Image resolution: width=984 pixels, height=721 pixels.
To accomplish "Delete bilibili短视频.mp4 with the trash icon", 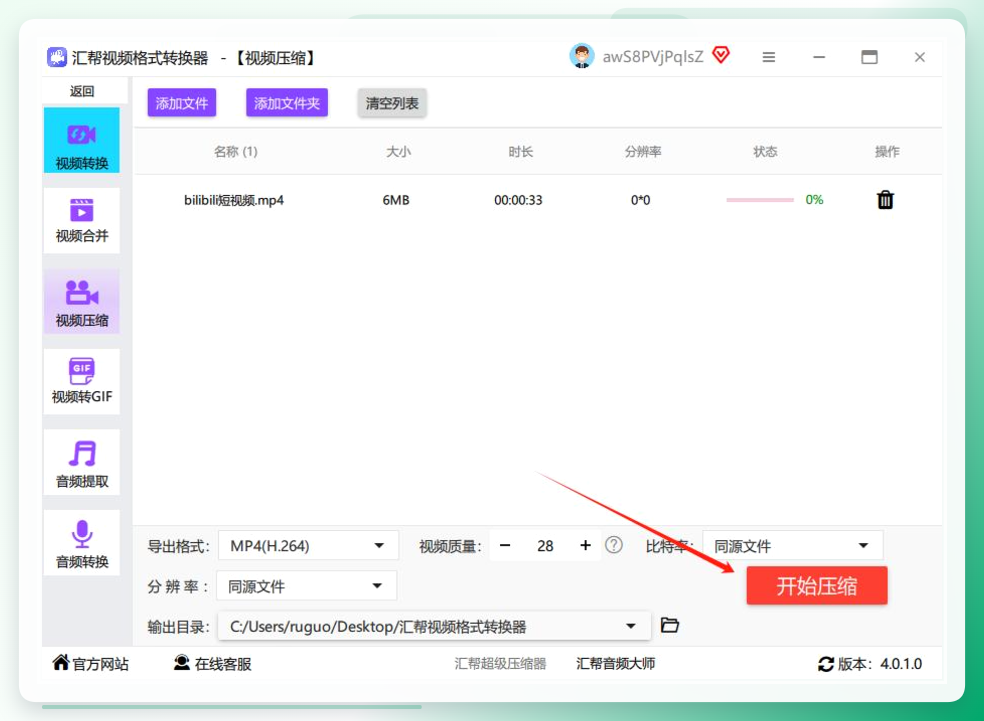I will click(x=885, y=200).
